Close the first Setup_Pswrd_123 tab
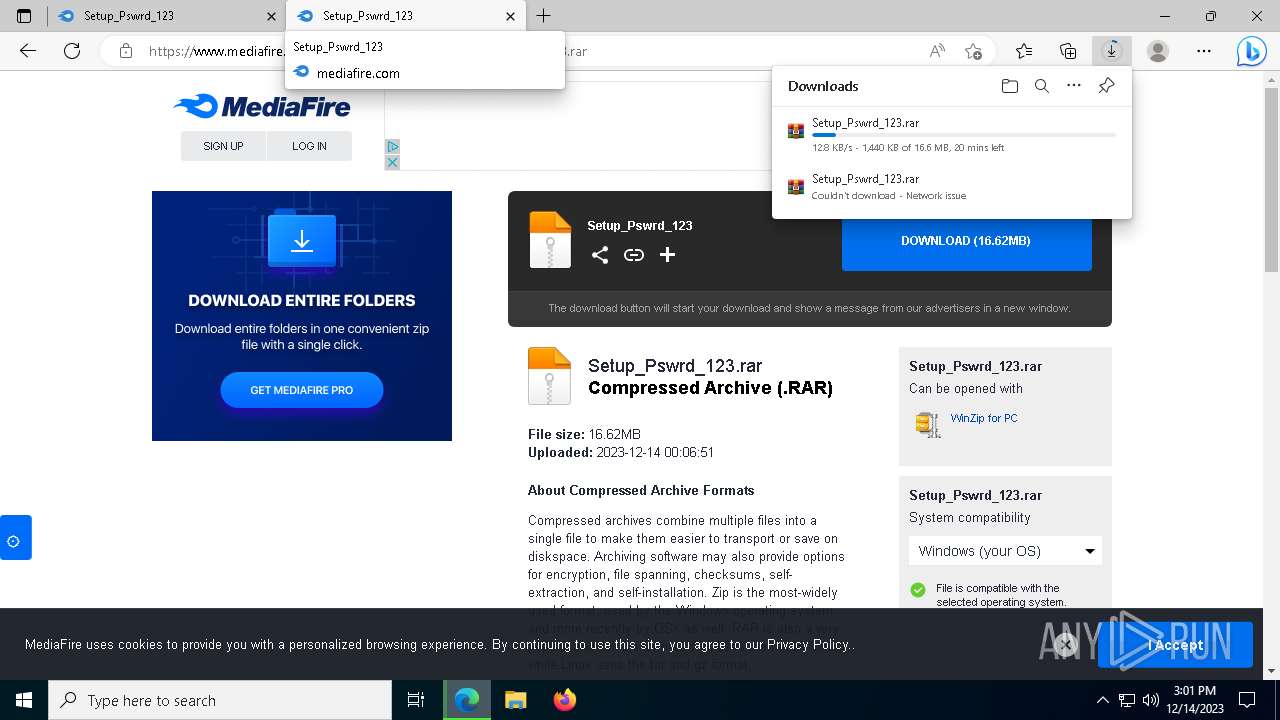 pyautogui.click(x=271, y=16)
